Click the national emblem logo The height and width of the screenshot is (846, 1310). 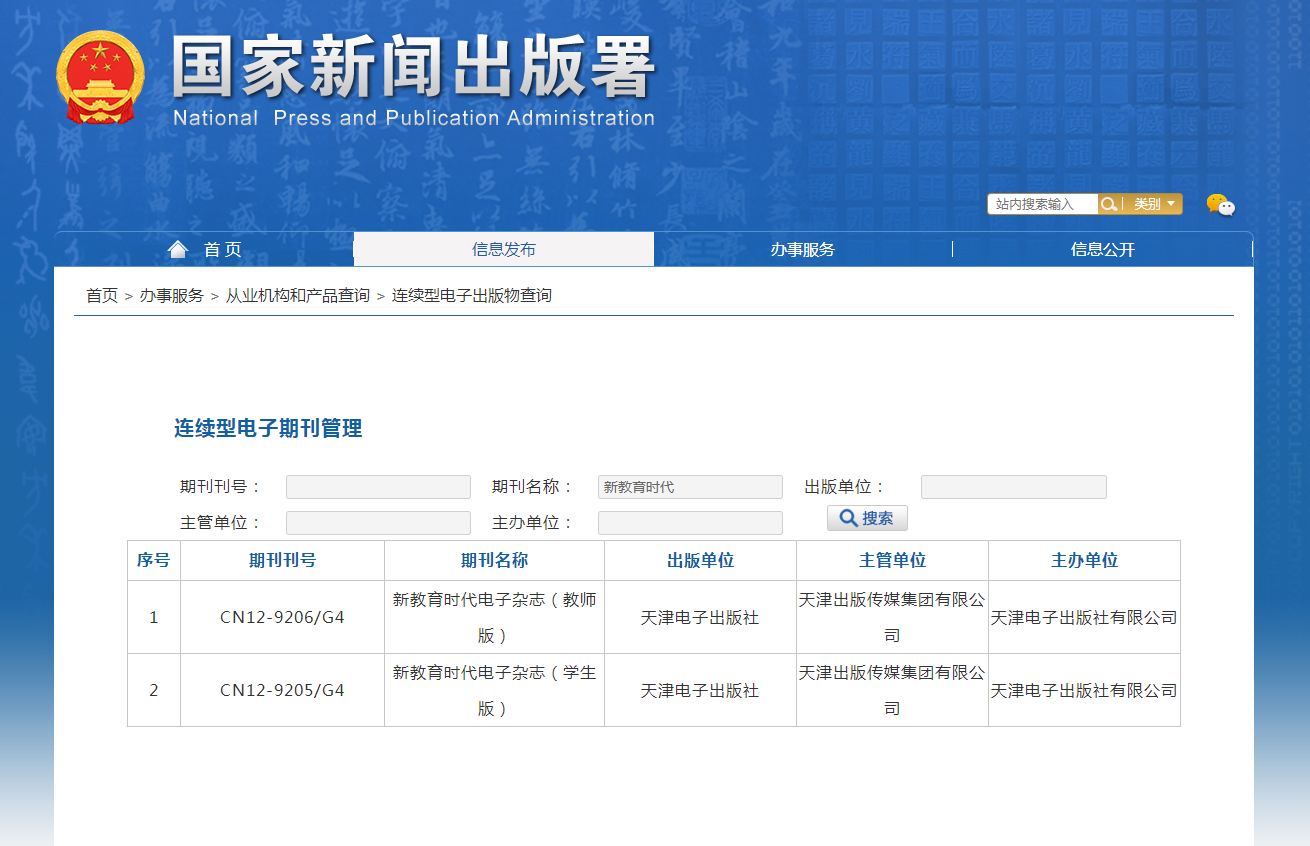100,77
